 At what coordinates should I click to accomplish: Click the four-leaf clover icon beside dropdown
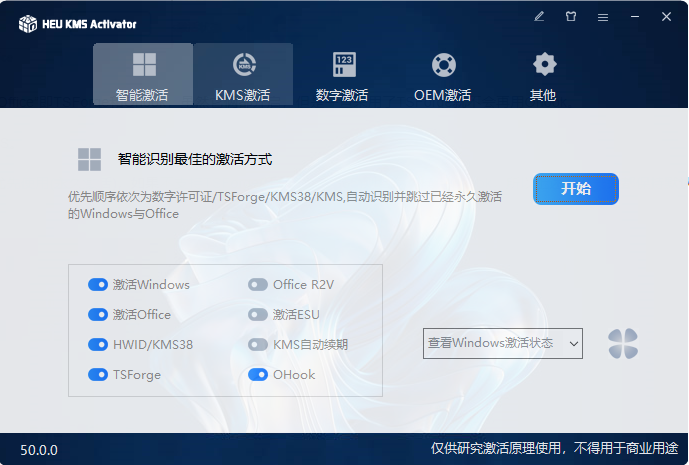pyautogui.click(x=623, y=343)
